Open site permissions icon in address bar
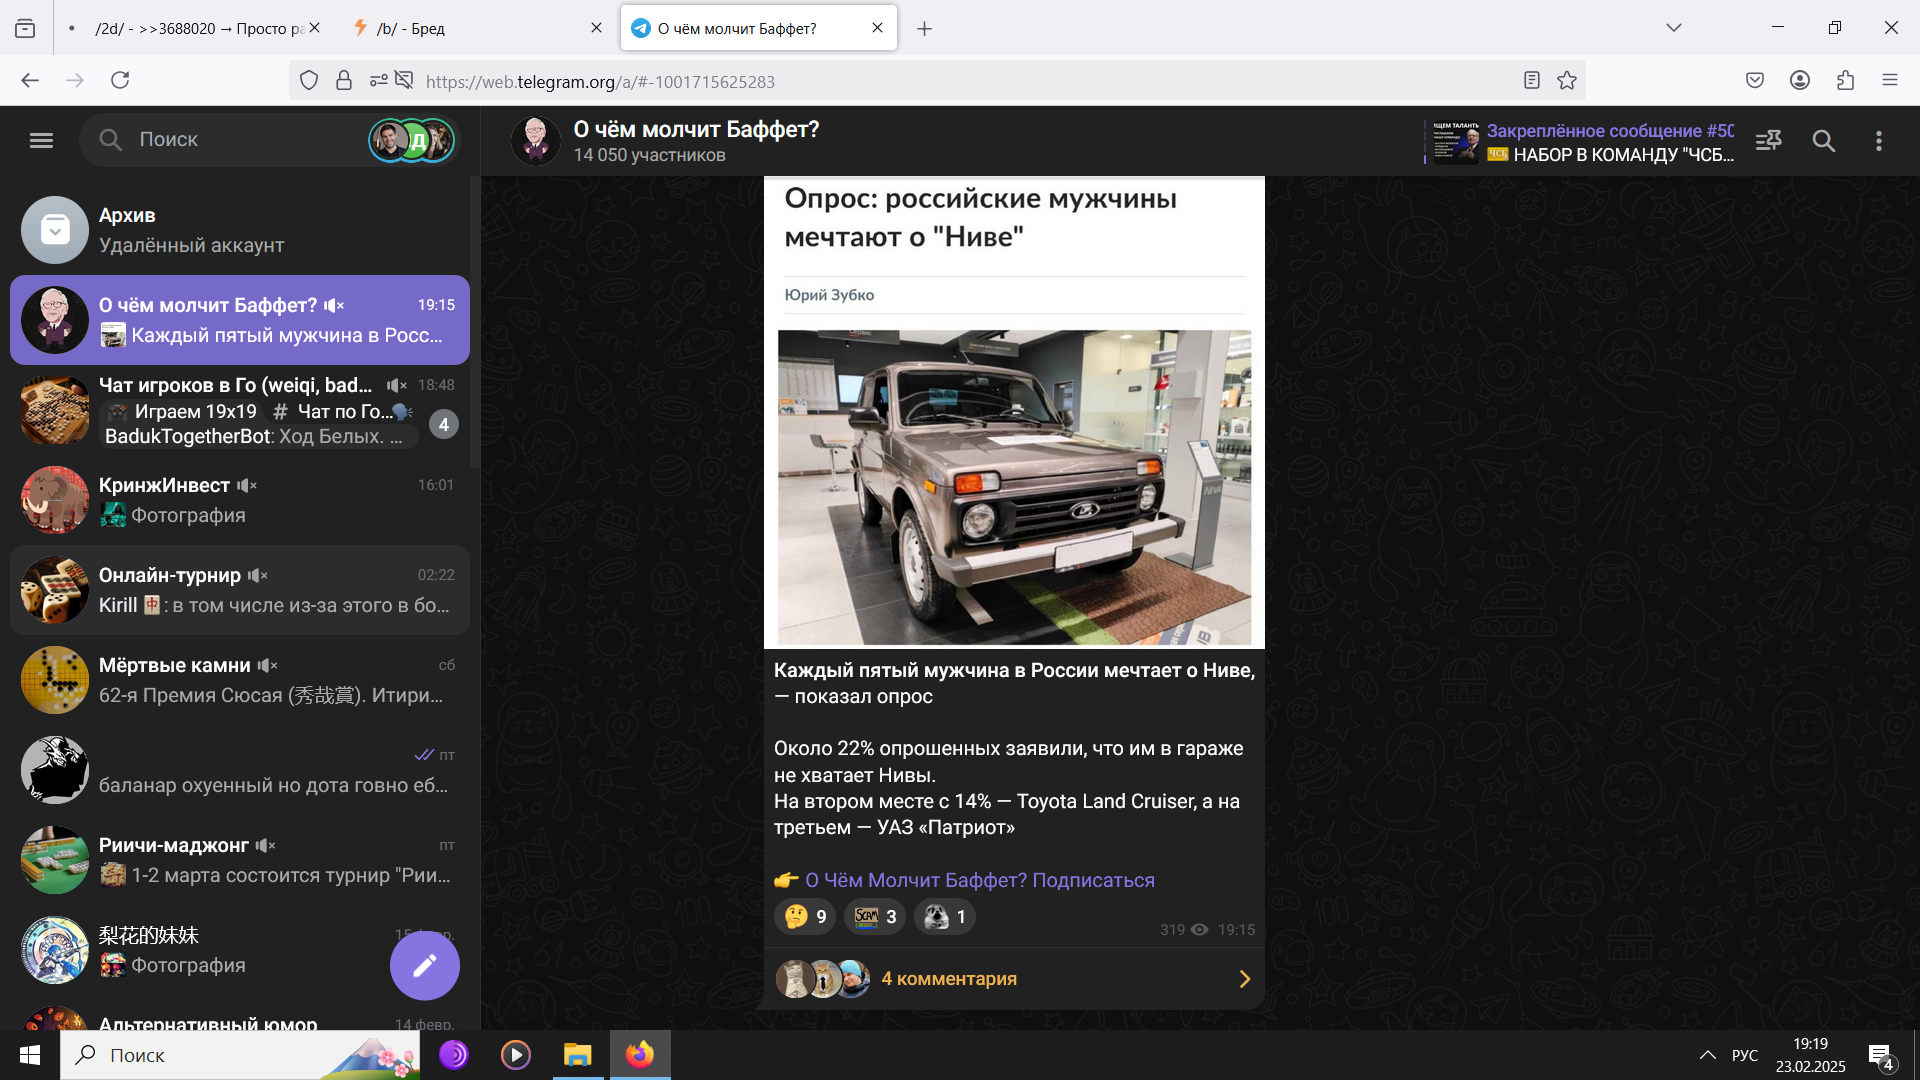The width and height of the screenshot is (1920, 1080). click(379, 80)
